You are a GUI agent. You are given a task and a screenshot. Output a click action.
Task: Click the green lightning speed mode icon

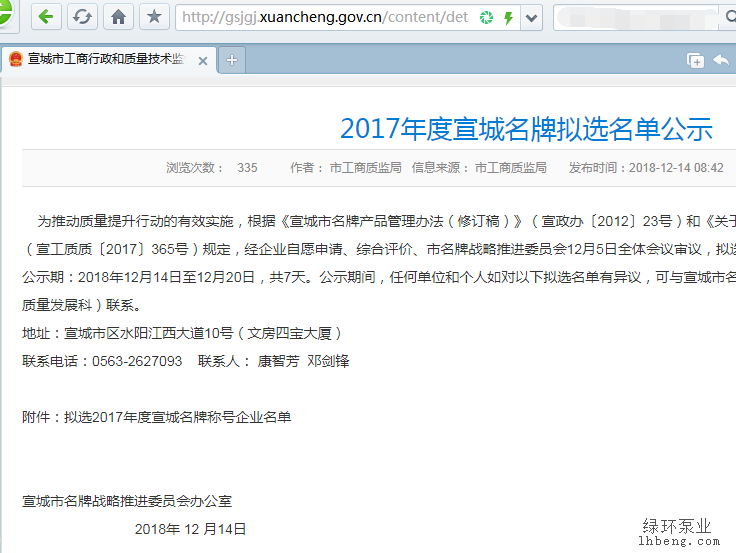pyautogui.click(x=508, y=18)
